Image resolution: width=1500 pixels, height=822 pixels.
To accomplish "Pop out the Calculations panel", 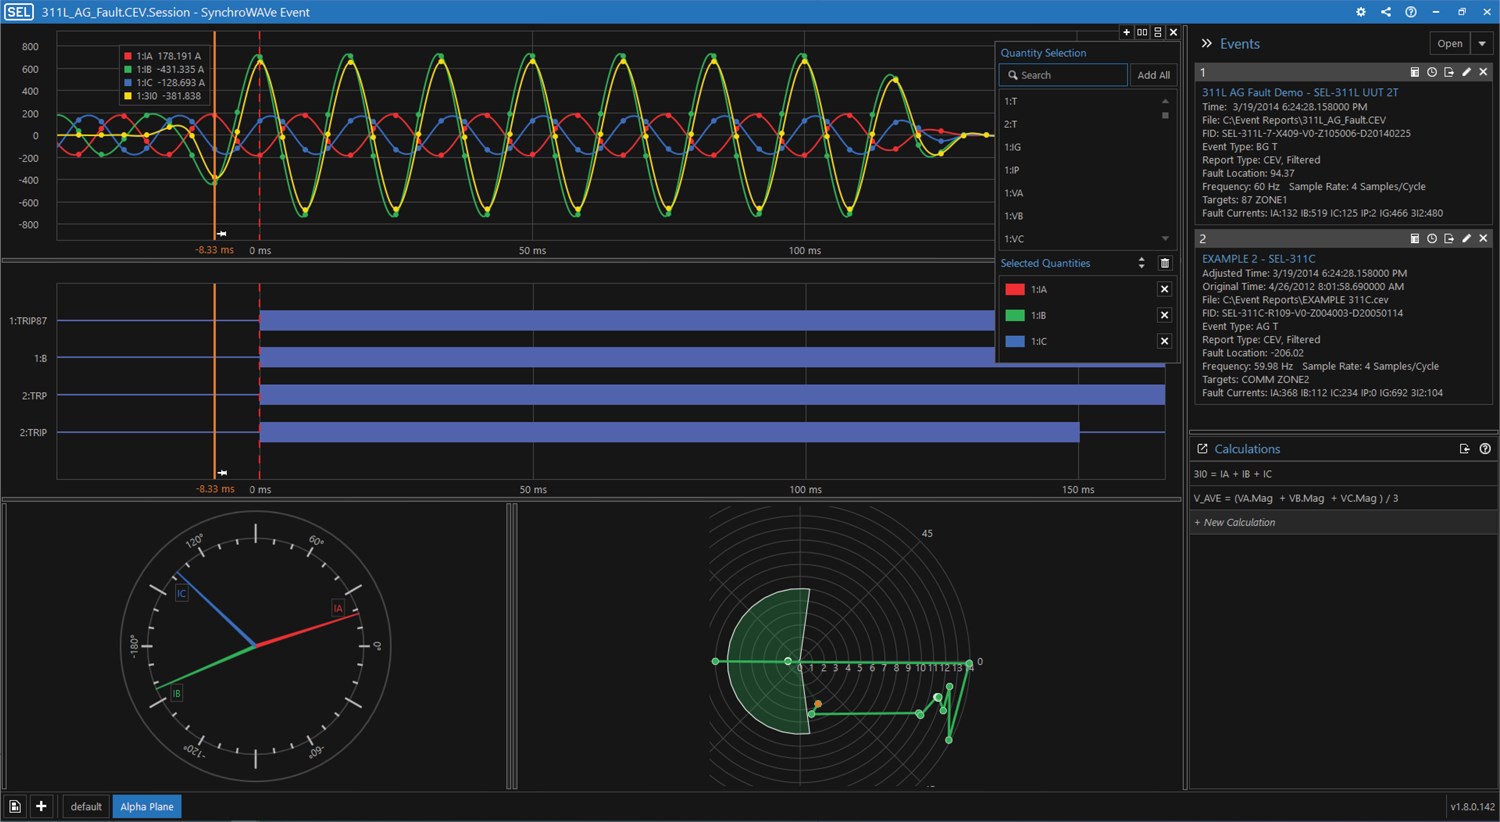I will point(1464,449).
